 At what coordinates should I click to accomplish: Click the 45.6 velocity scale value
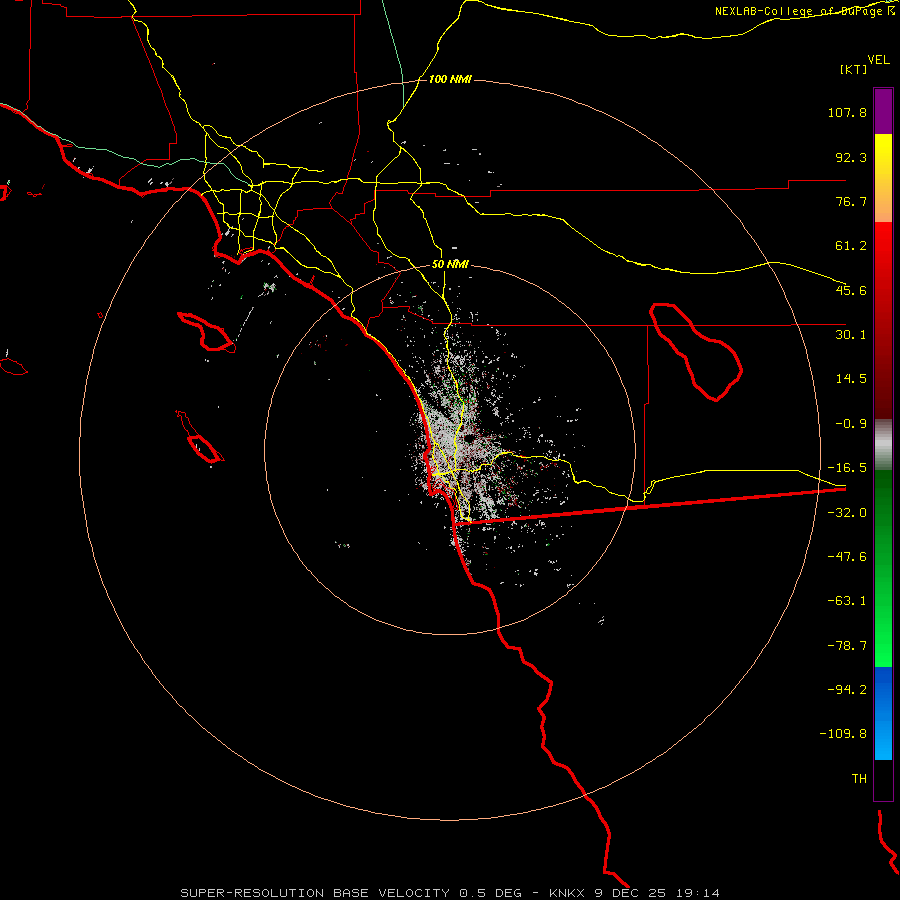pyautogui.click(x=851, y=290)
